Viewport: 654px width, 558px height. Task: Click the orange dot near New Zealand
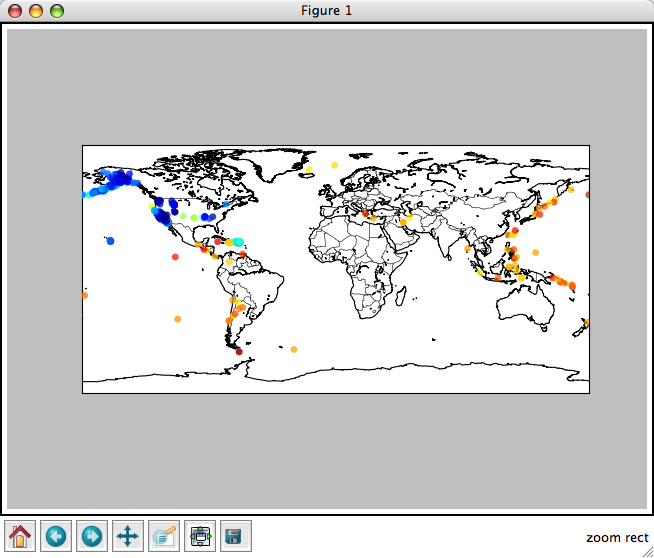pos(586,322)
